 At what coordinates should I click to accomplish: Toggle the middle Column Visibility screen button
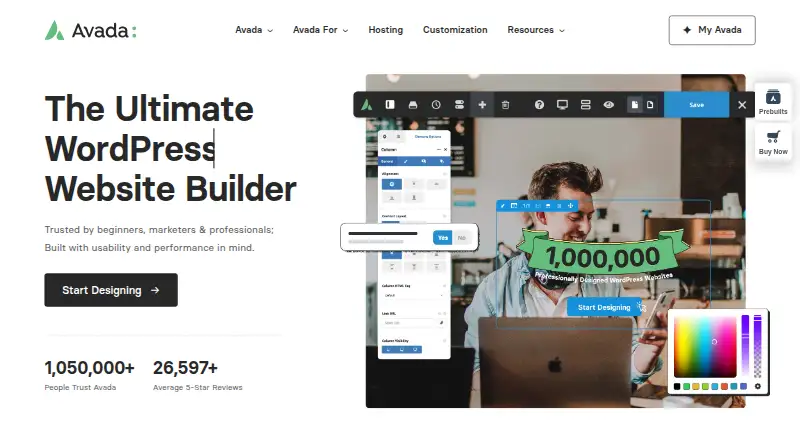(x=402, y=350)
